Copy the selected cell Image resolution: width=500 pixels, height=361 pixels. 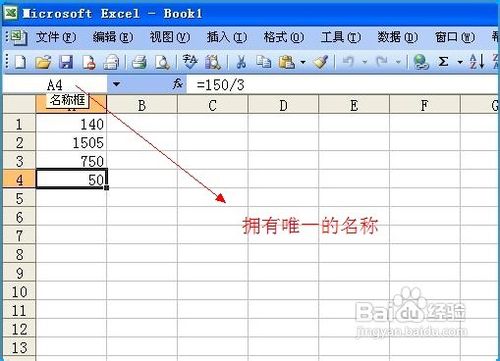[264, 62]
